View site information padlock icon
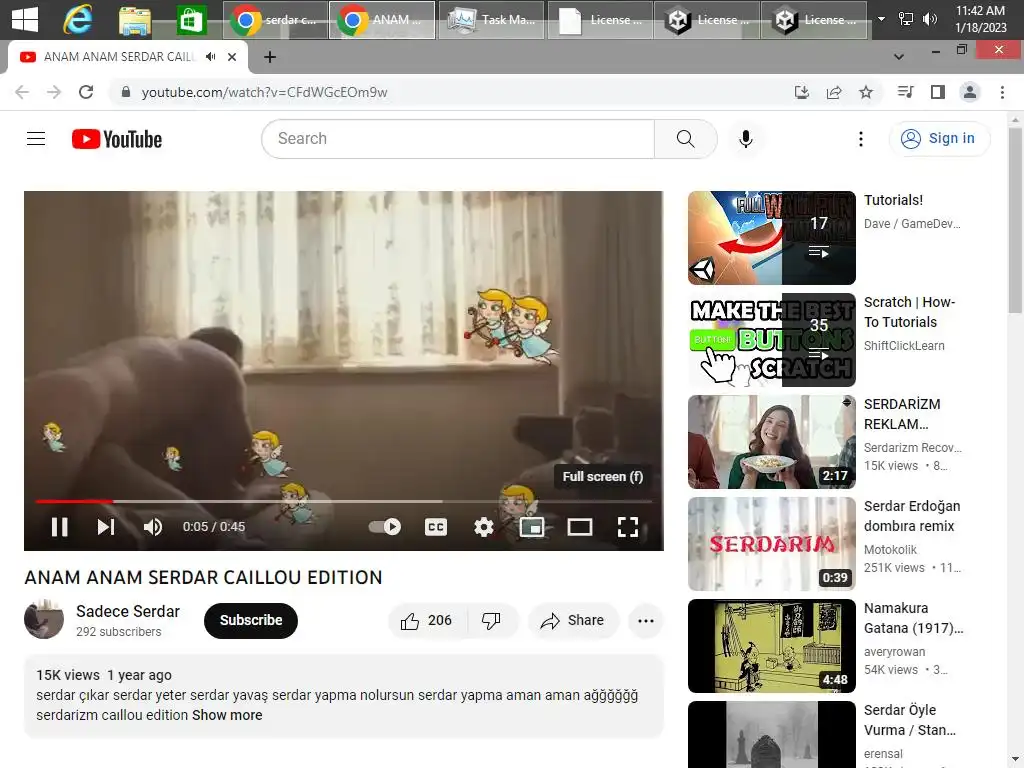1024x768 pixels. [126, 92]
